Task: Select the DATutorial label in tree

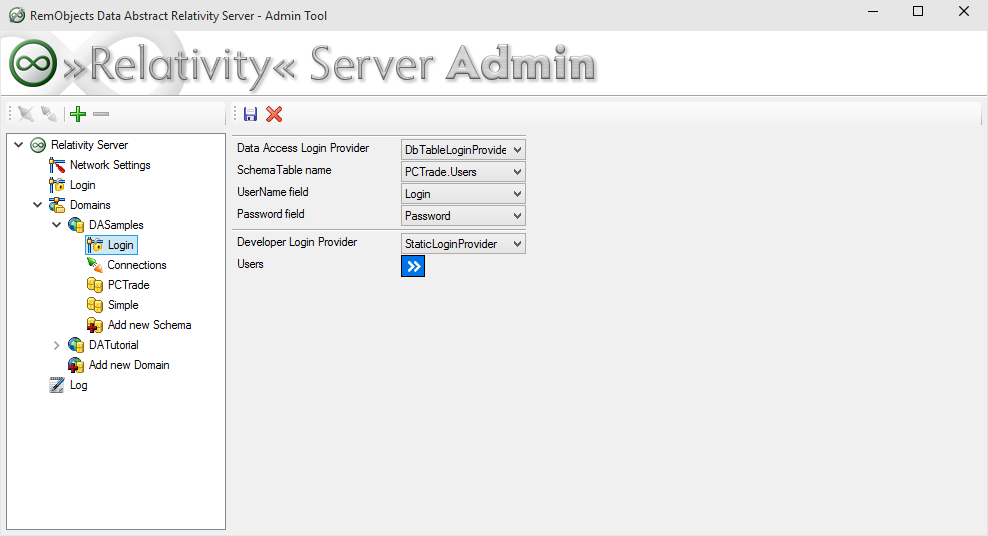Action: 113,345
